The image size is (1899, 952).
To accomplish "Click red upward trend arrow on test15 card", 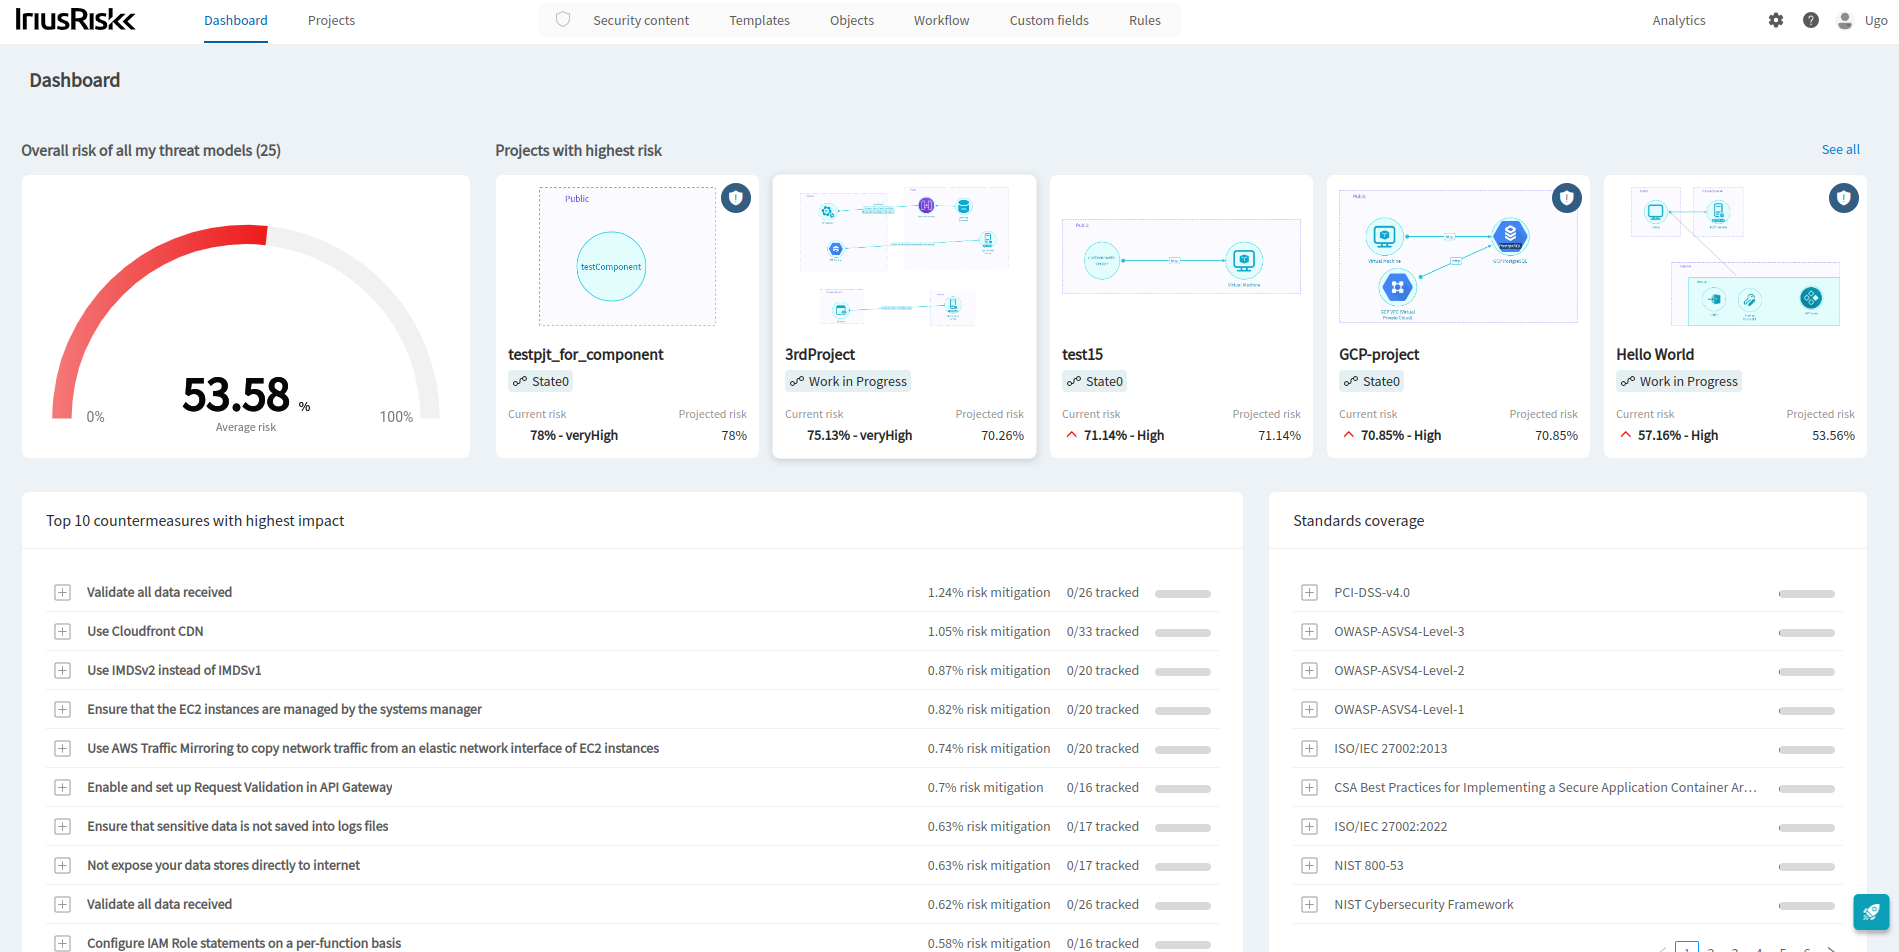I will 1072,435.
